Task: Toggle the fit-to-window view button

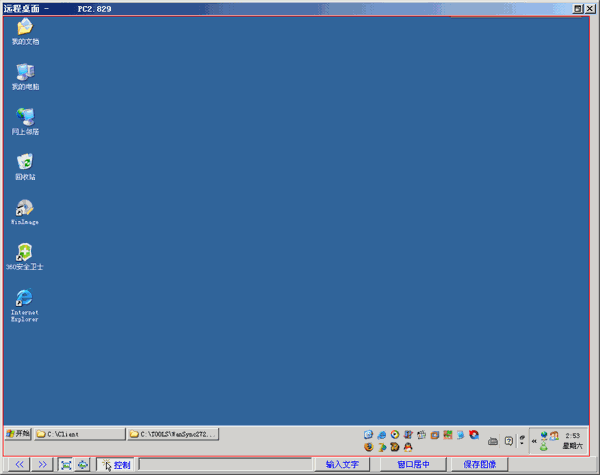Action: pyautogui.click(x=65, y=465)
